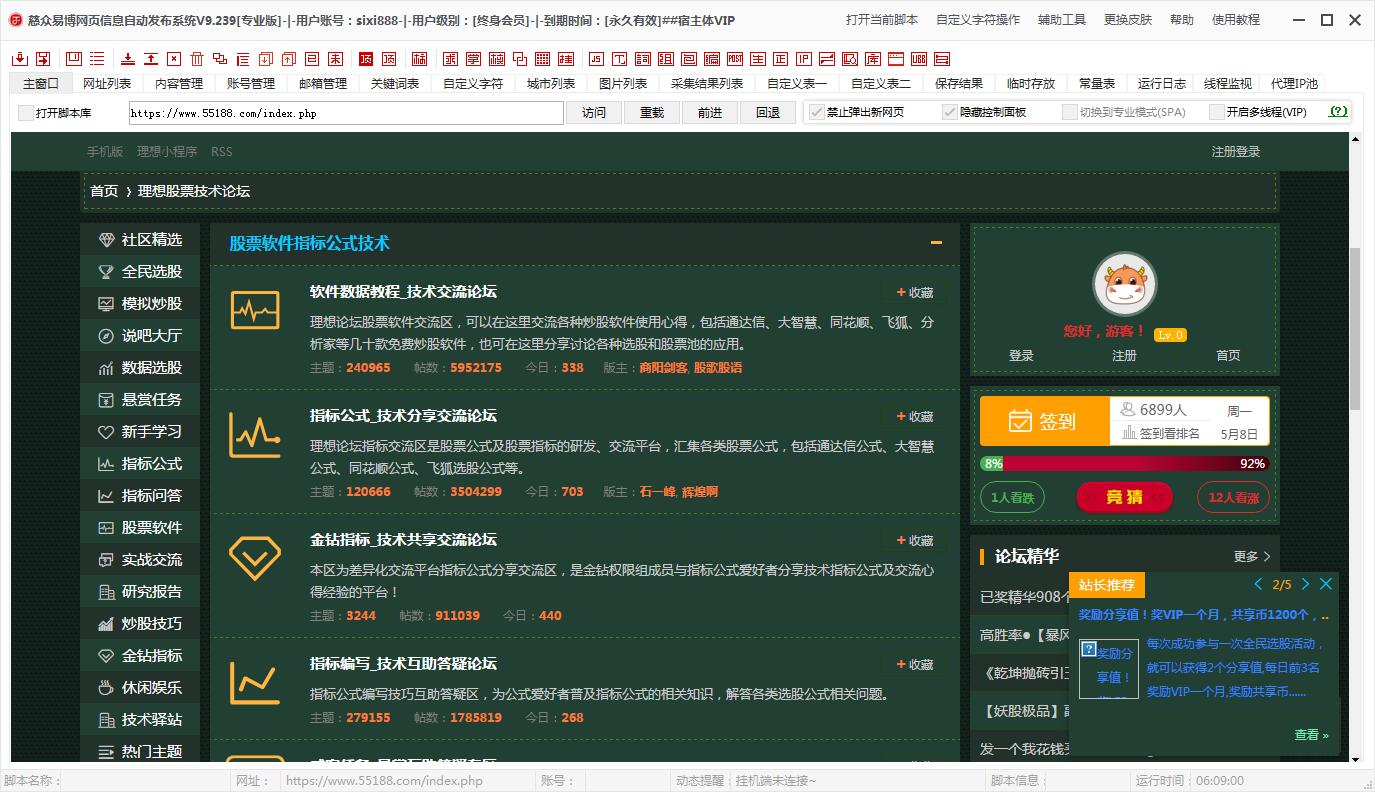Open the 账号管理 tab
The width and height of the screenshot is (1375, 792).
pyautogui.click(x=251, y=84)
